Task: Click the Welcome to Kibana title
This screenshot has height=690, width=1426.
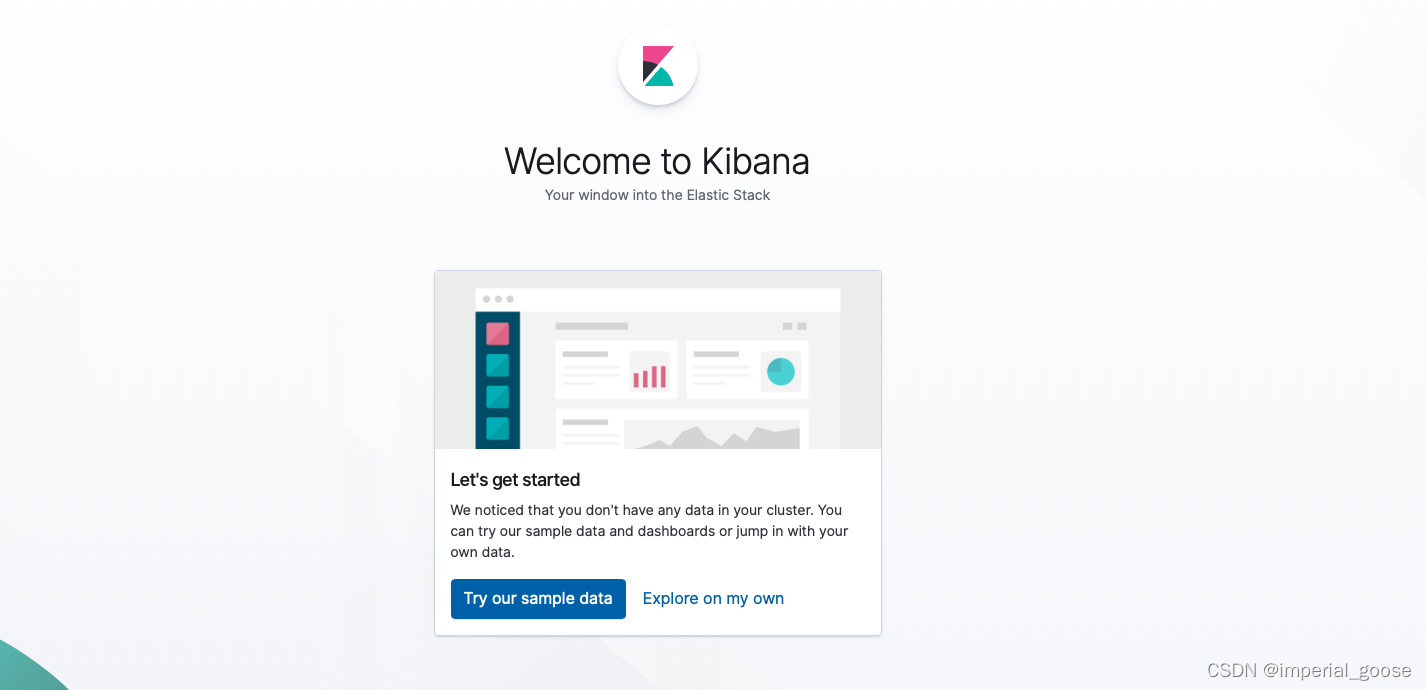Action: click(x=657, y=161)
